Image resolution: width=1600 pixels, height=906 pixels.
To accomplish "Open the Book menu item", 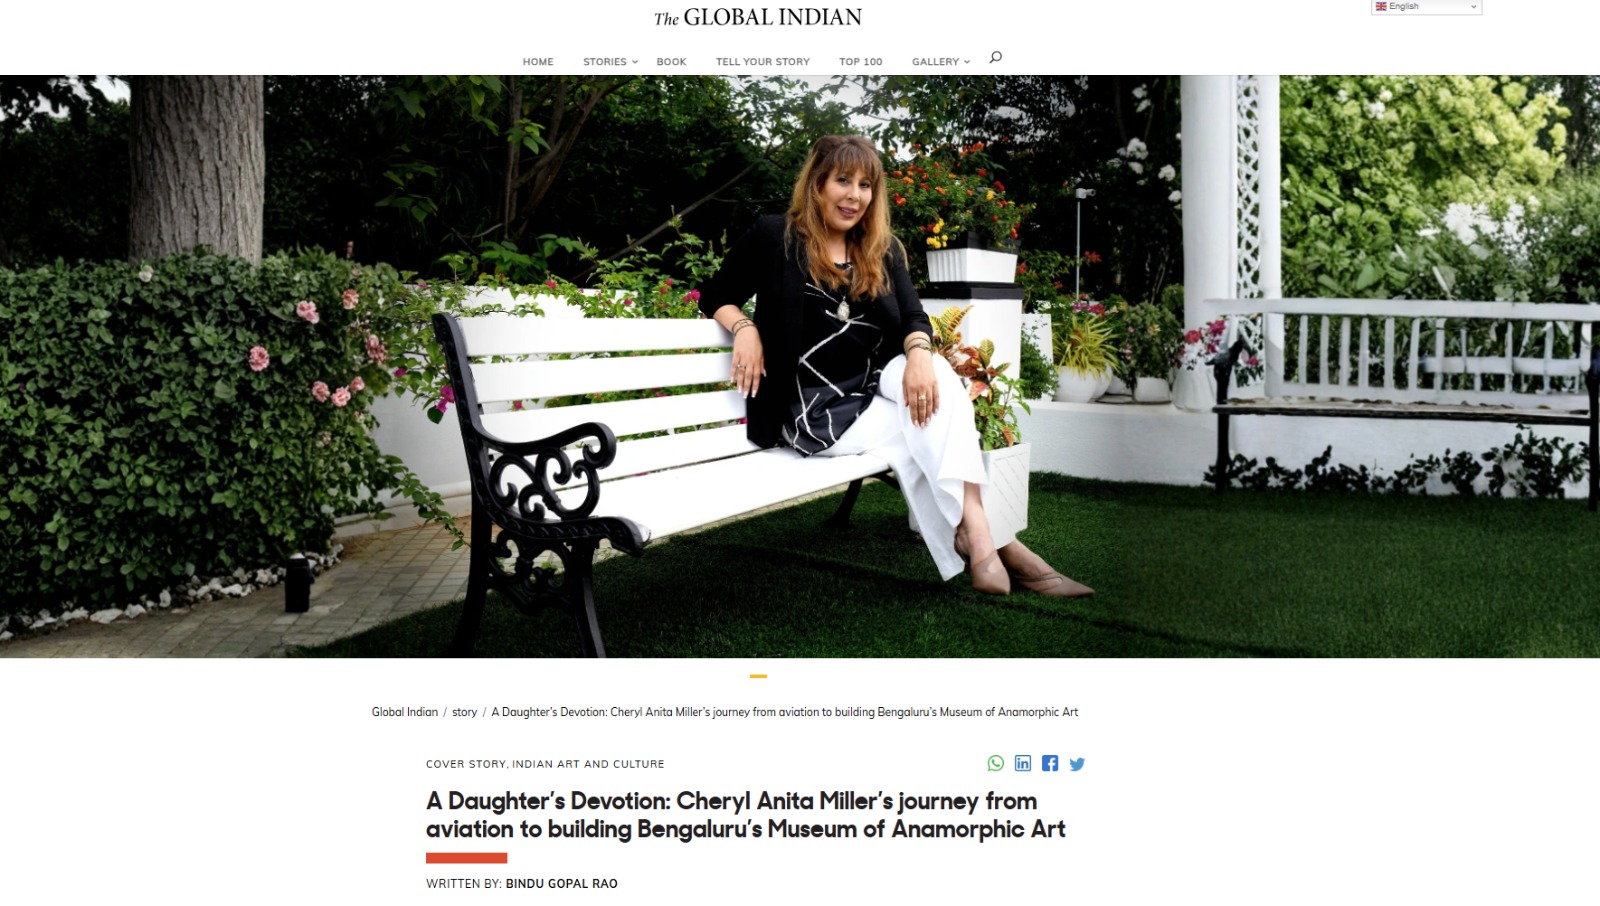I will (x=671, y=62).
